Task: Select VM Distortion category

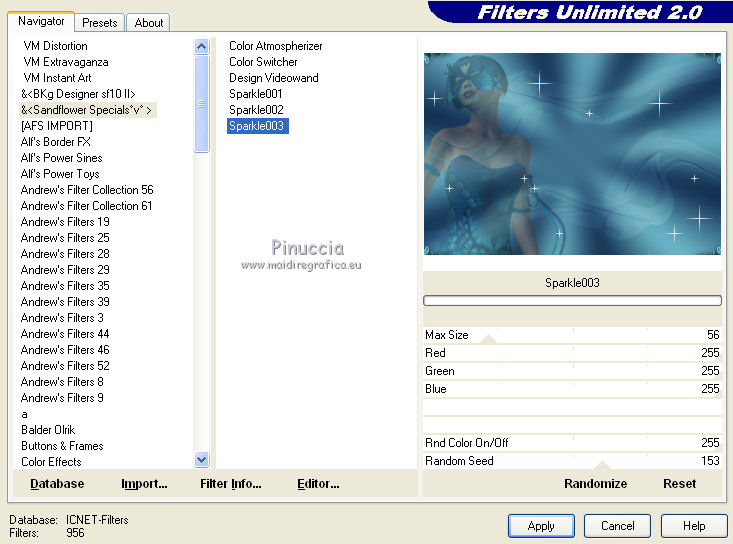Action: point(55,46)
